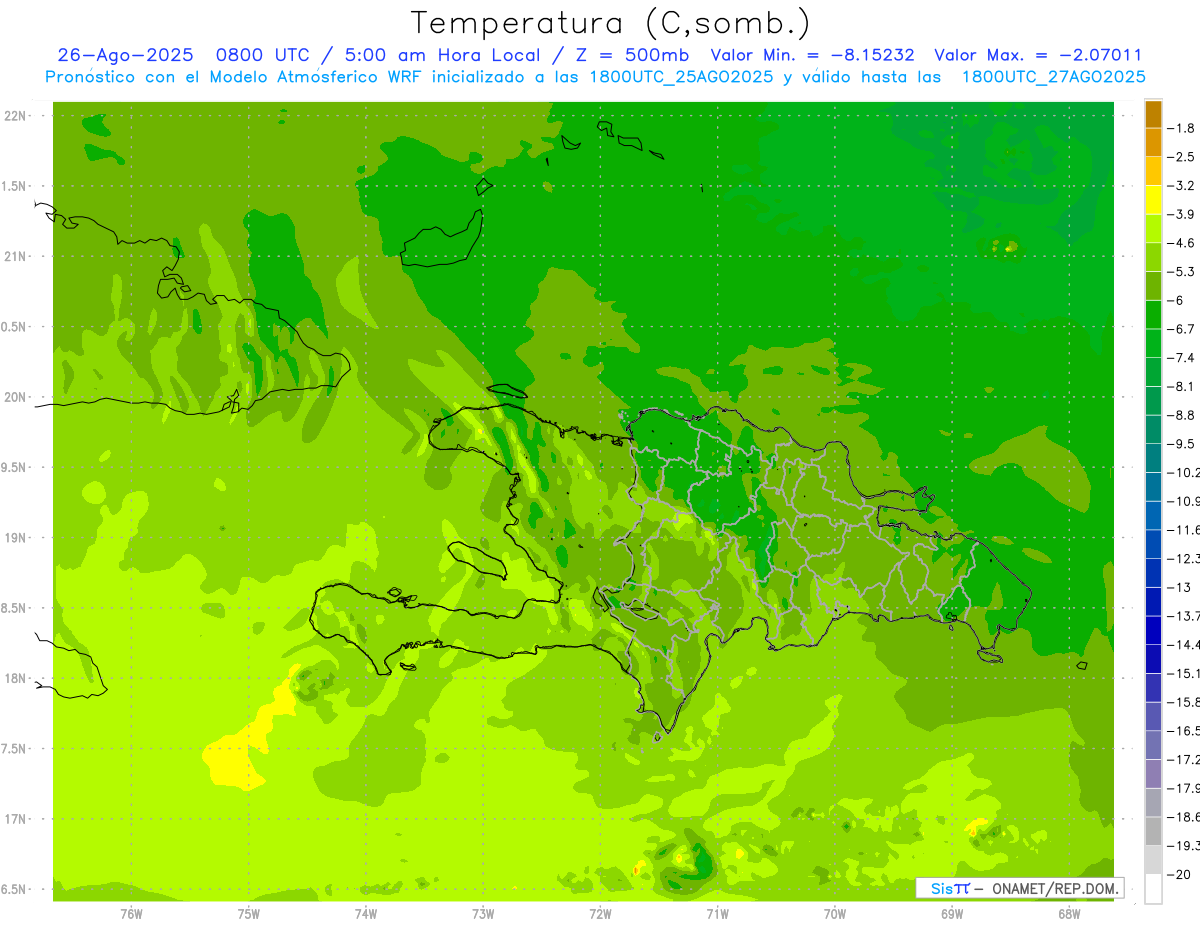1200x927 pixels.
Task: Click the "18N" latitude label
Action: (x=15, y=679)
